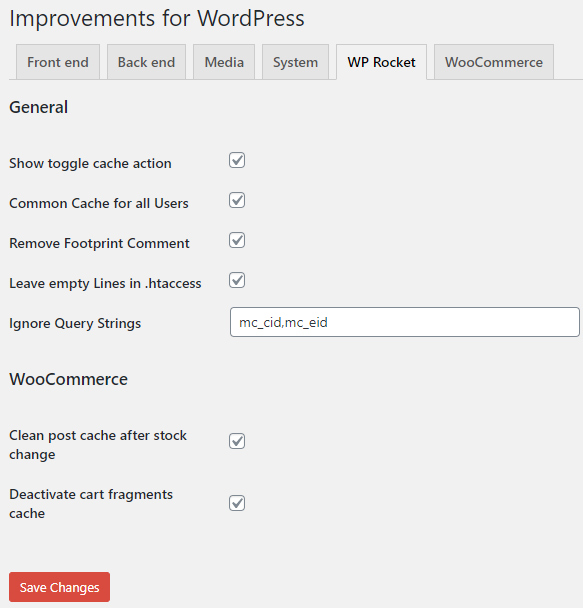The width and height of the screenshot is (583, 608).
Task: Switch to the Front end tab
Action: click(x=58, y=62)
